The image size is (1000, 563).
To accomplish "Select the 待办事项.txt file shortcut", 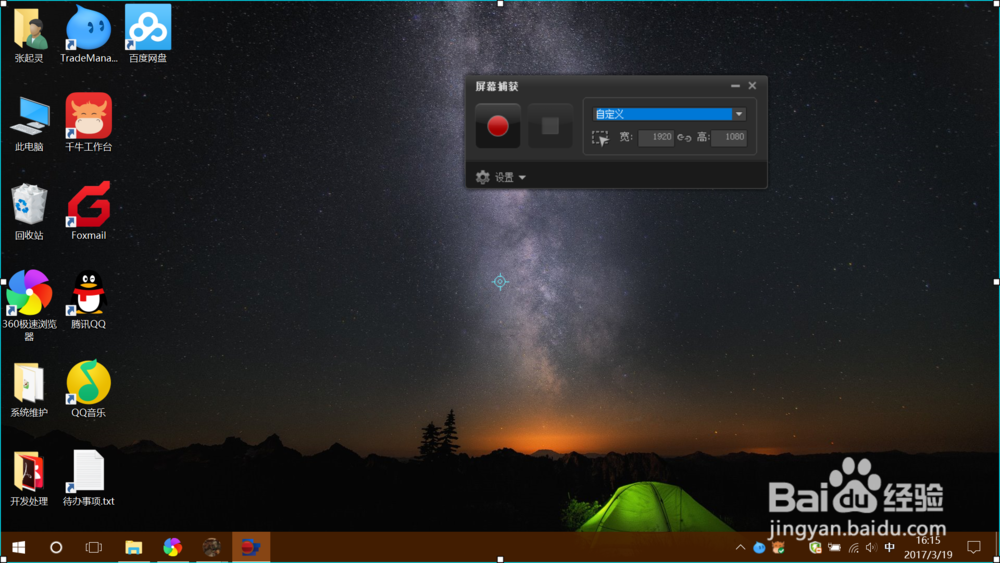I will click(89, 478).
